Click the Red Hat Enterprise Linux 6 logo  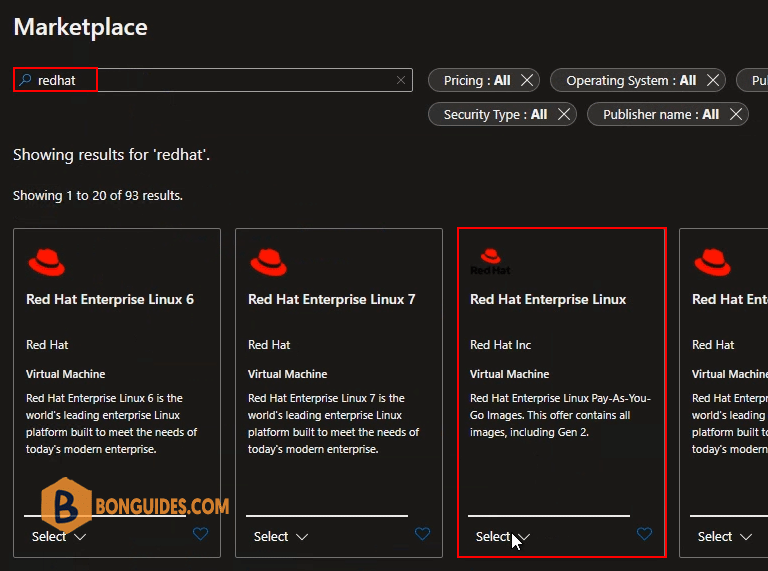coord(47,262)
